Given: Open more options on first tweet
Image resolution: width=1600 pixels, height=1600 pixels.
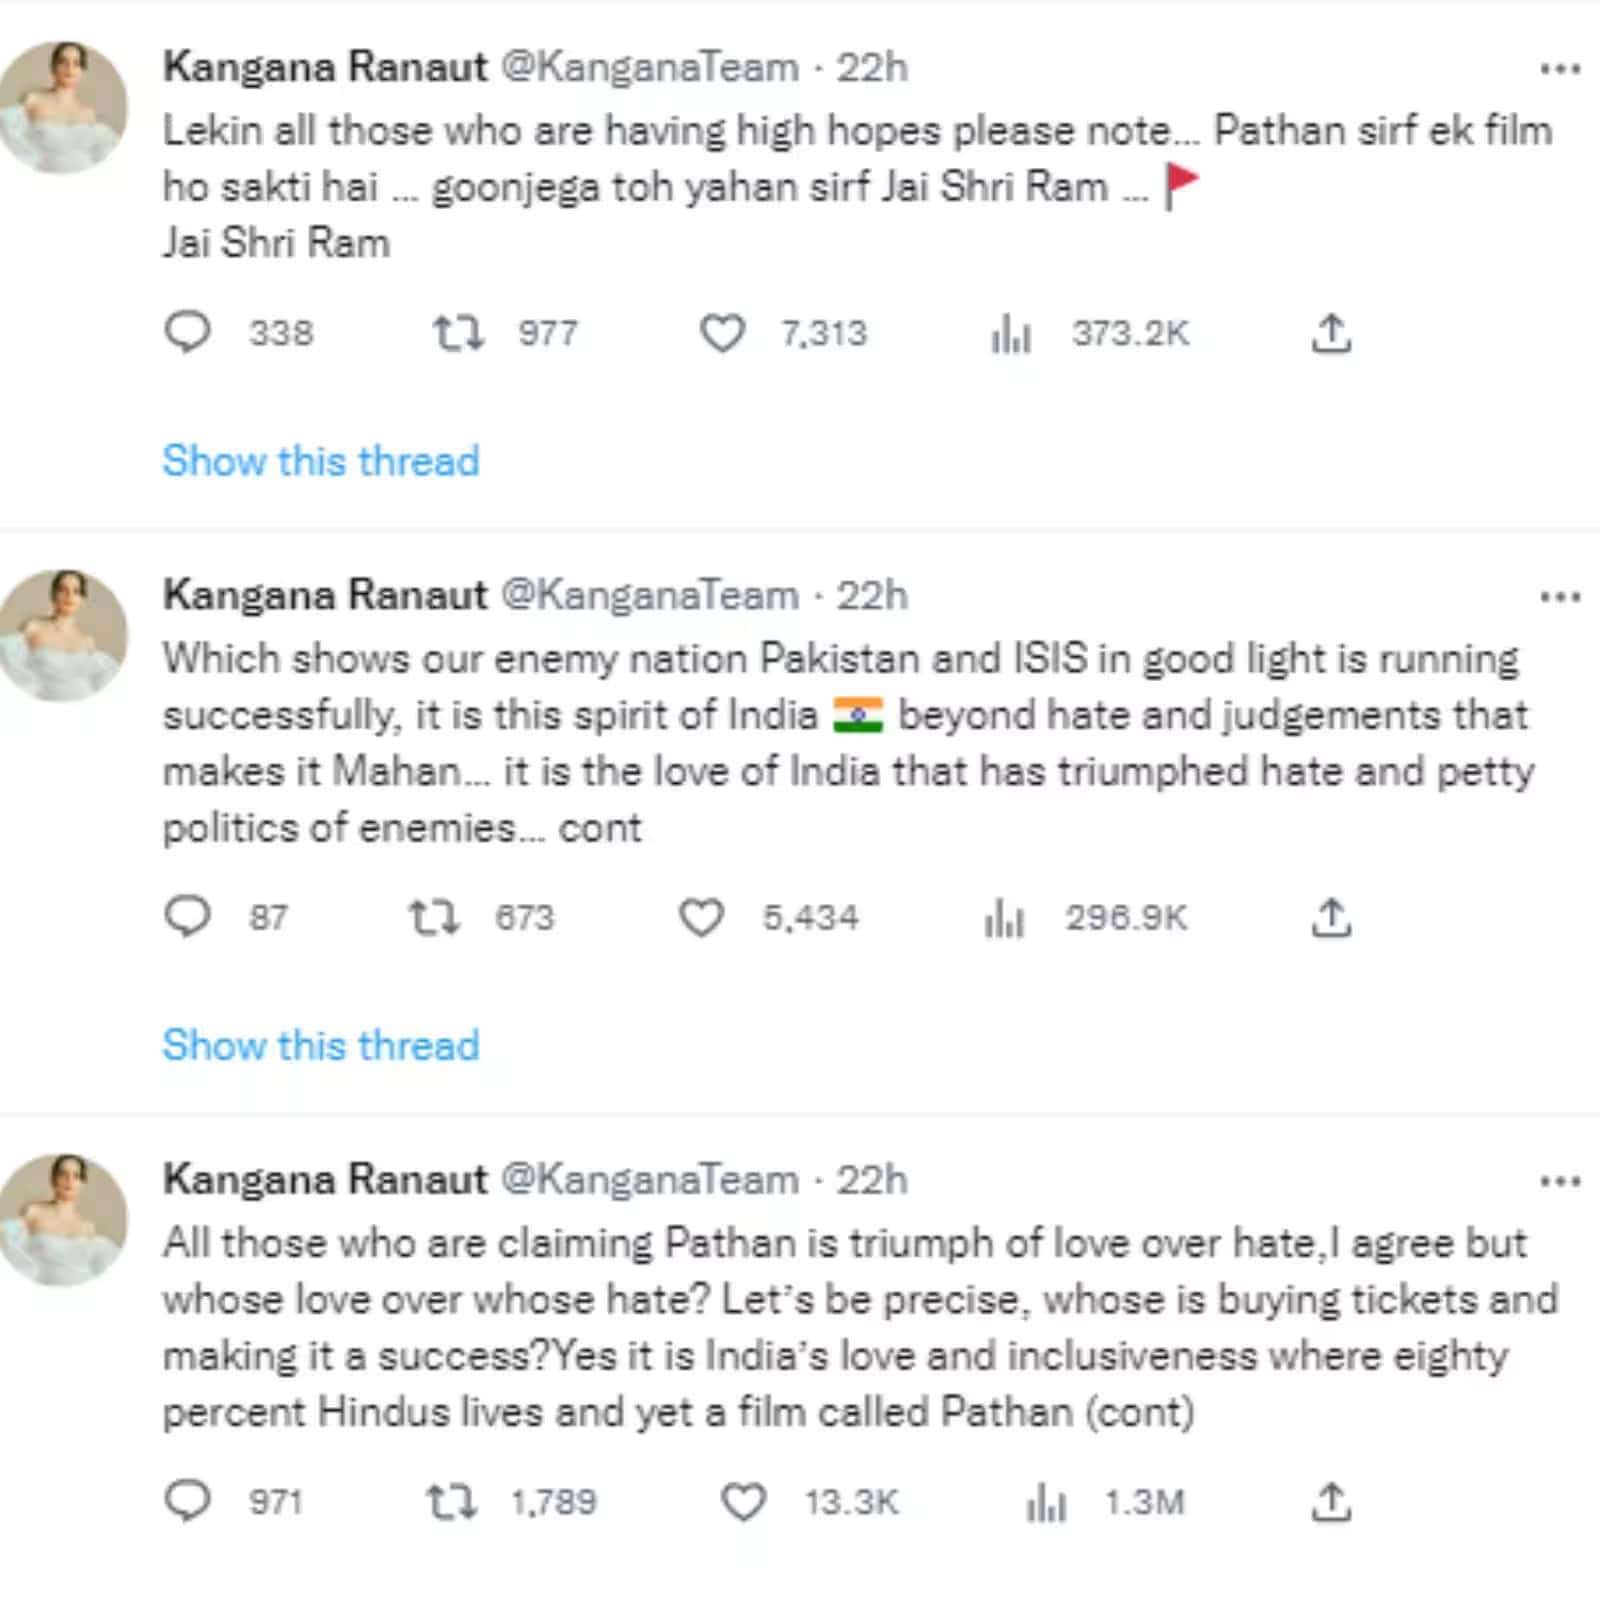Looking at the screenshot, I should point(1560,69).
